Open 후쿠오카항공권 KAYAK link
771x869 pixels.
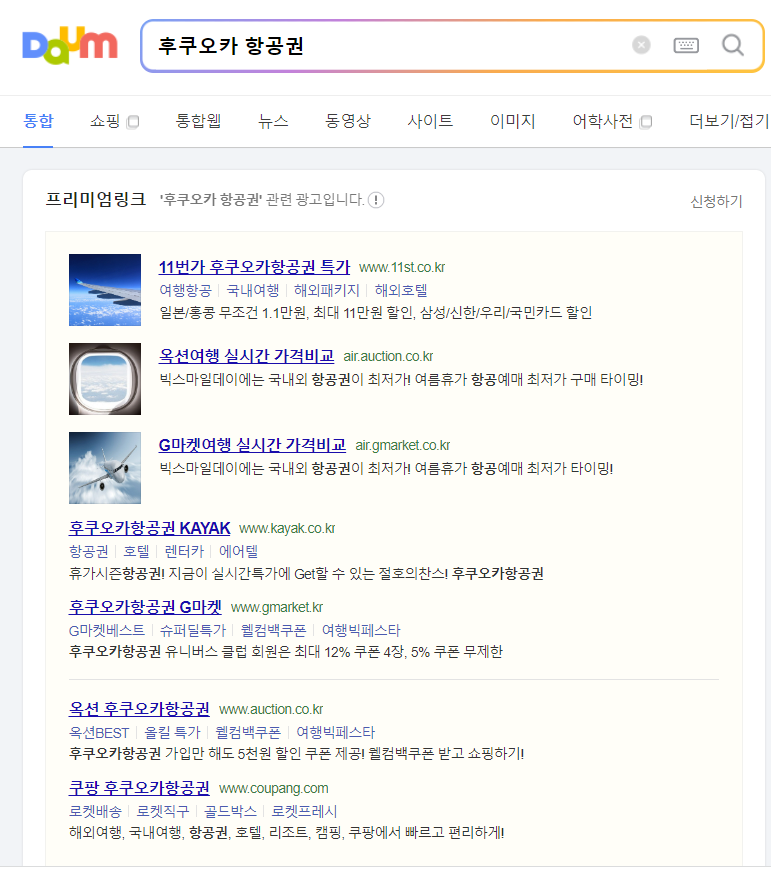150,528
